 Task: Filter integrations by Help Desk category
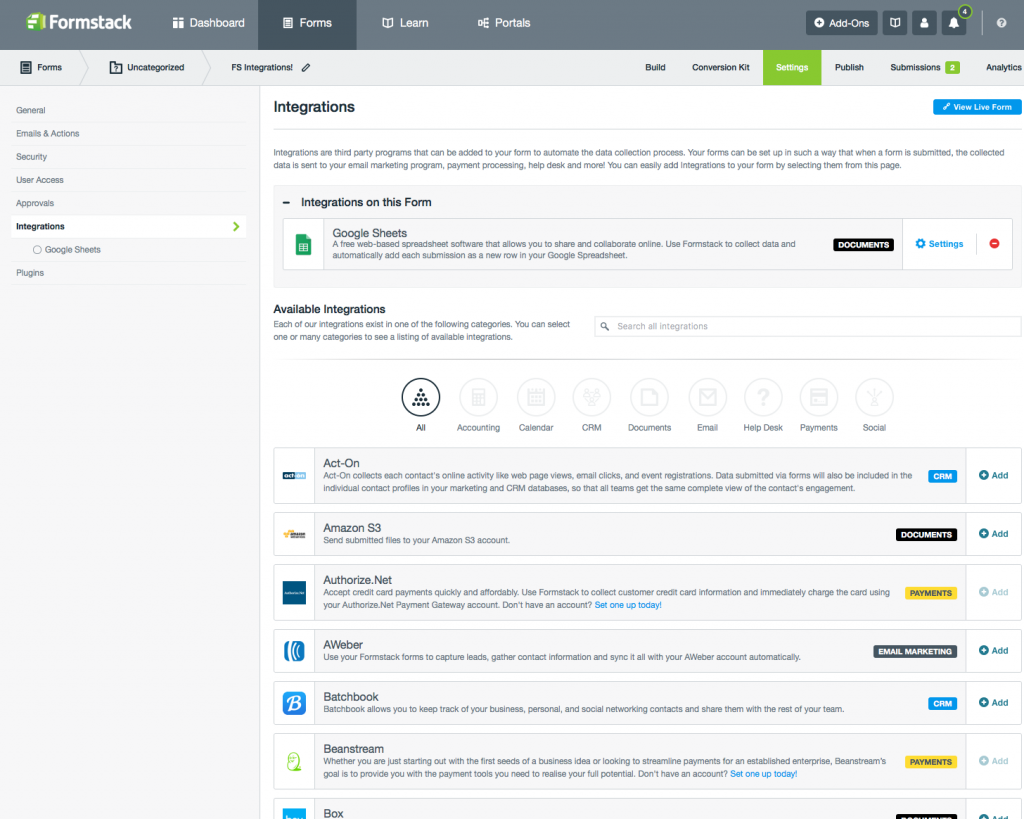tap(763, 397)
